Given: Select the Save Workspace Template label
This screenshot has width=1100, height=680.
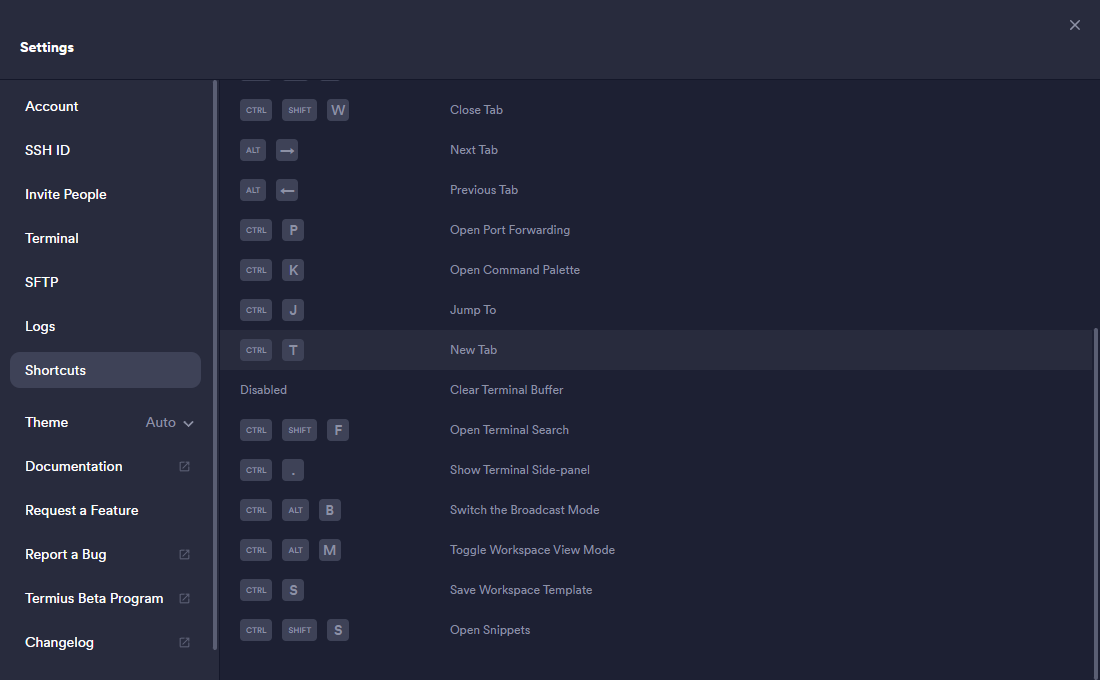Looking at the screenshot, I should point(521,590).
